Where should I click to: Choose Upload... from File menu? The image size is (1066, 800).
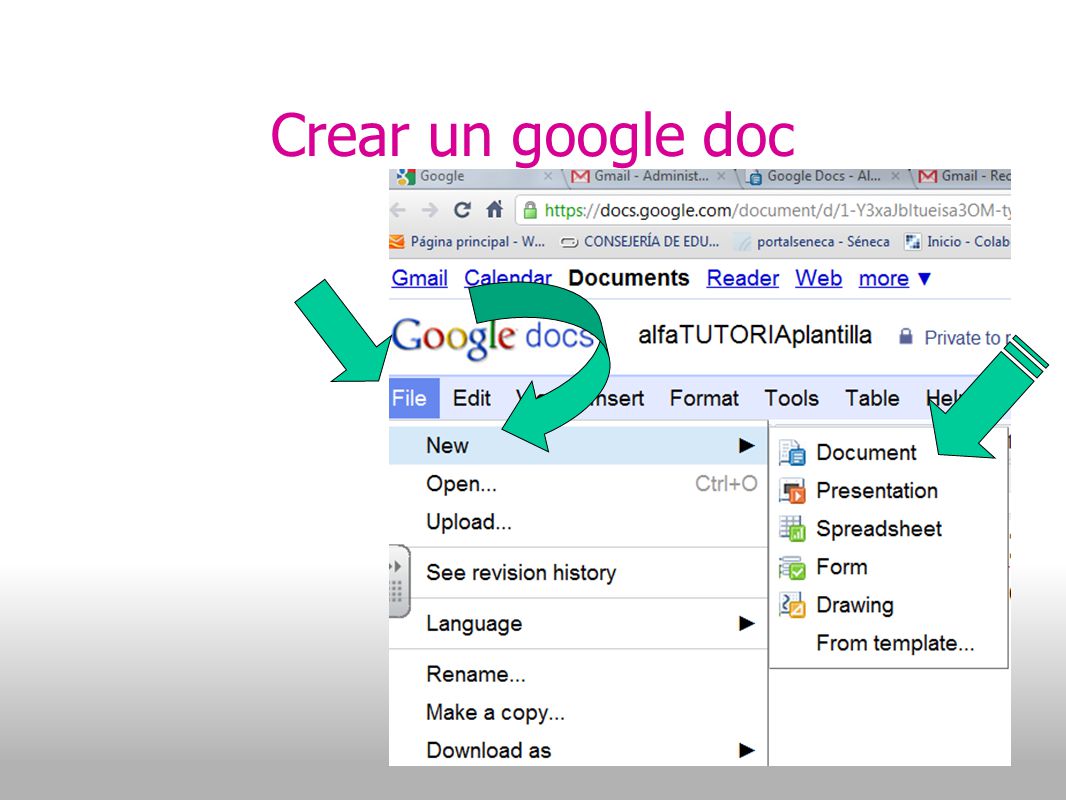(x=578, y=522)
